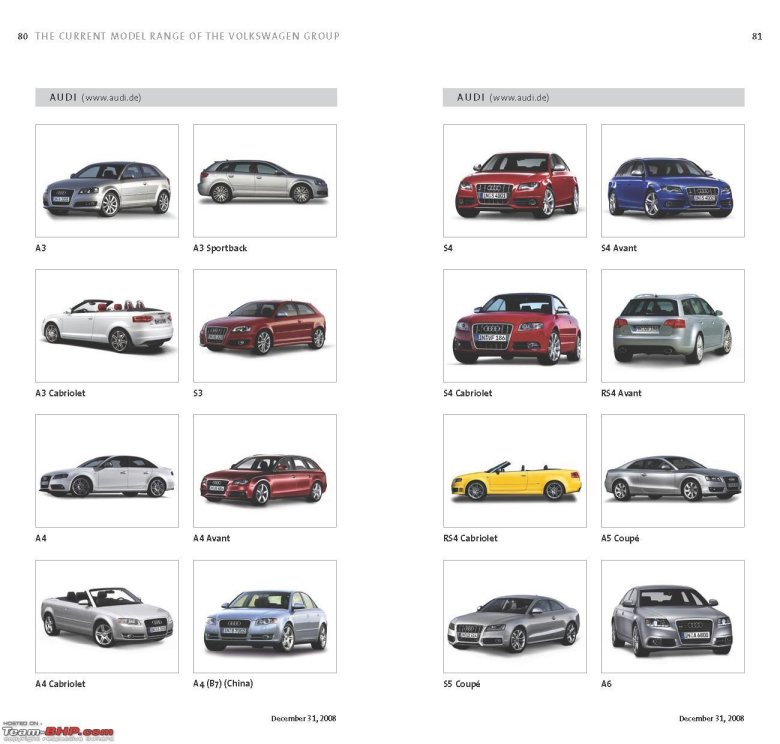
Task: Click the page header title text
Action: click(x=187, y=36)
